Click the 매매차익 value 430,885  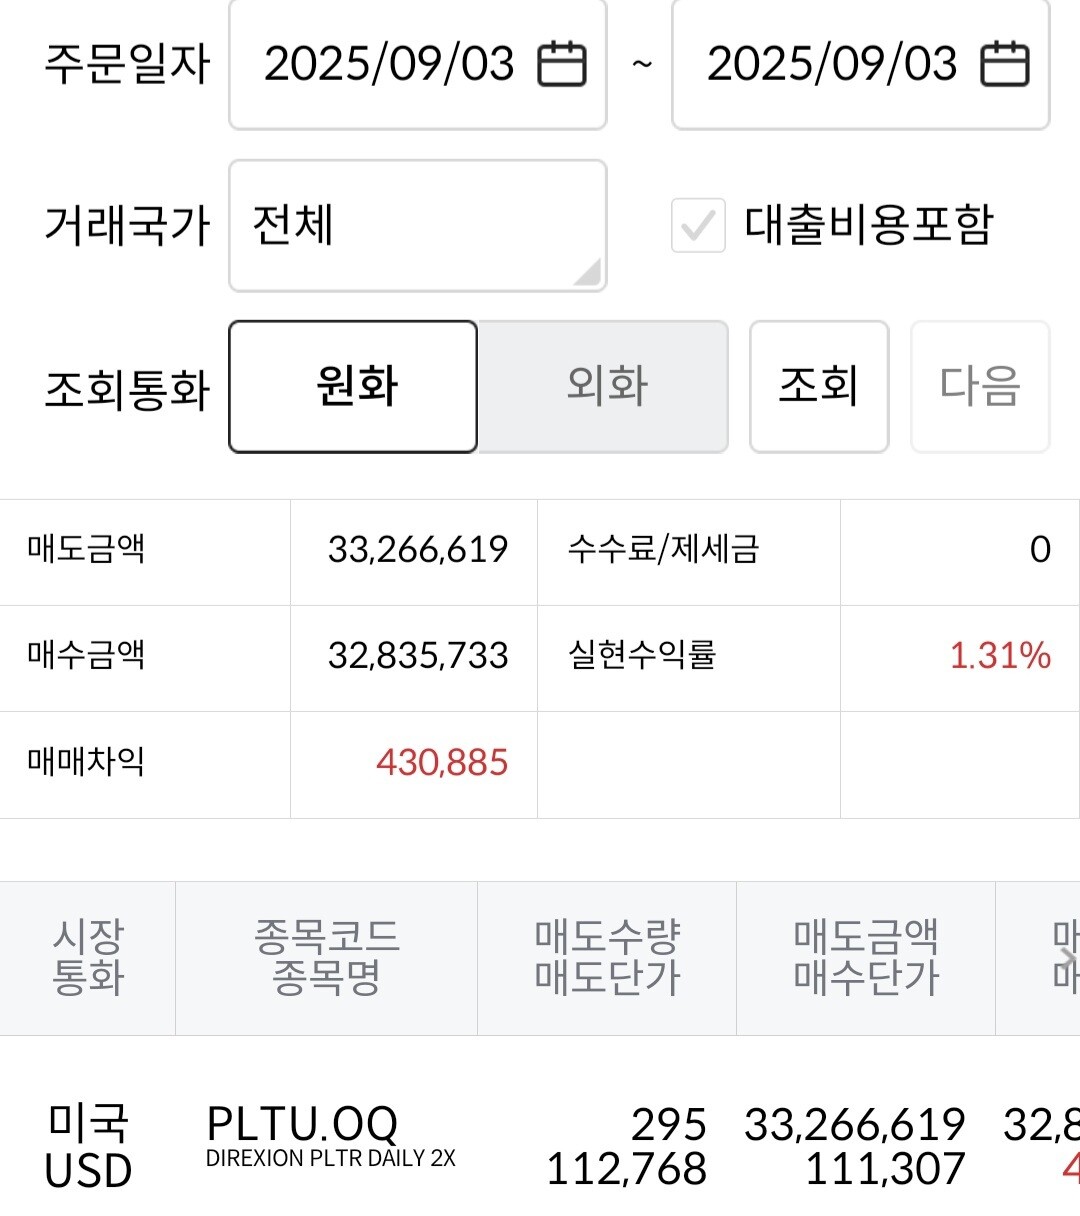point(442,763)
